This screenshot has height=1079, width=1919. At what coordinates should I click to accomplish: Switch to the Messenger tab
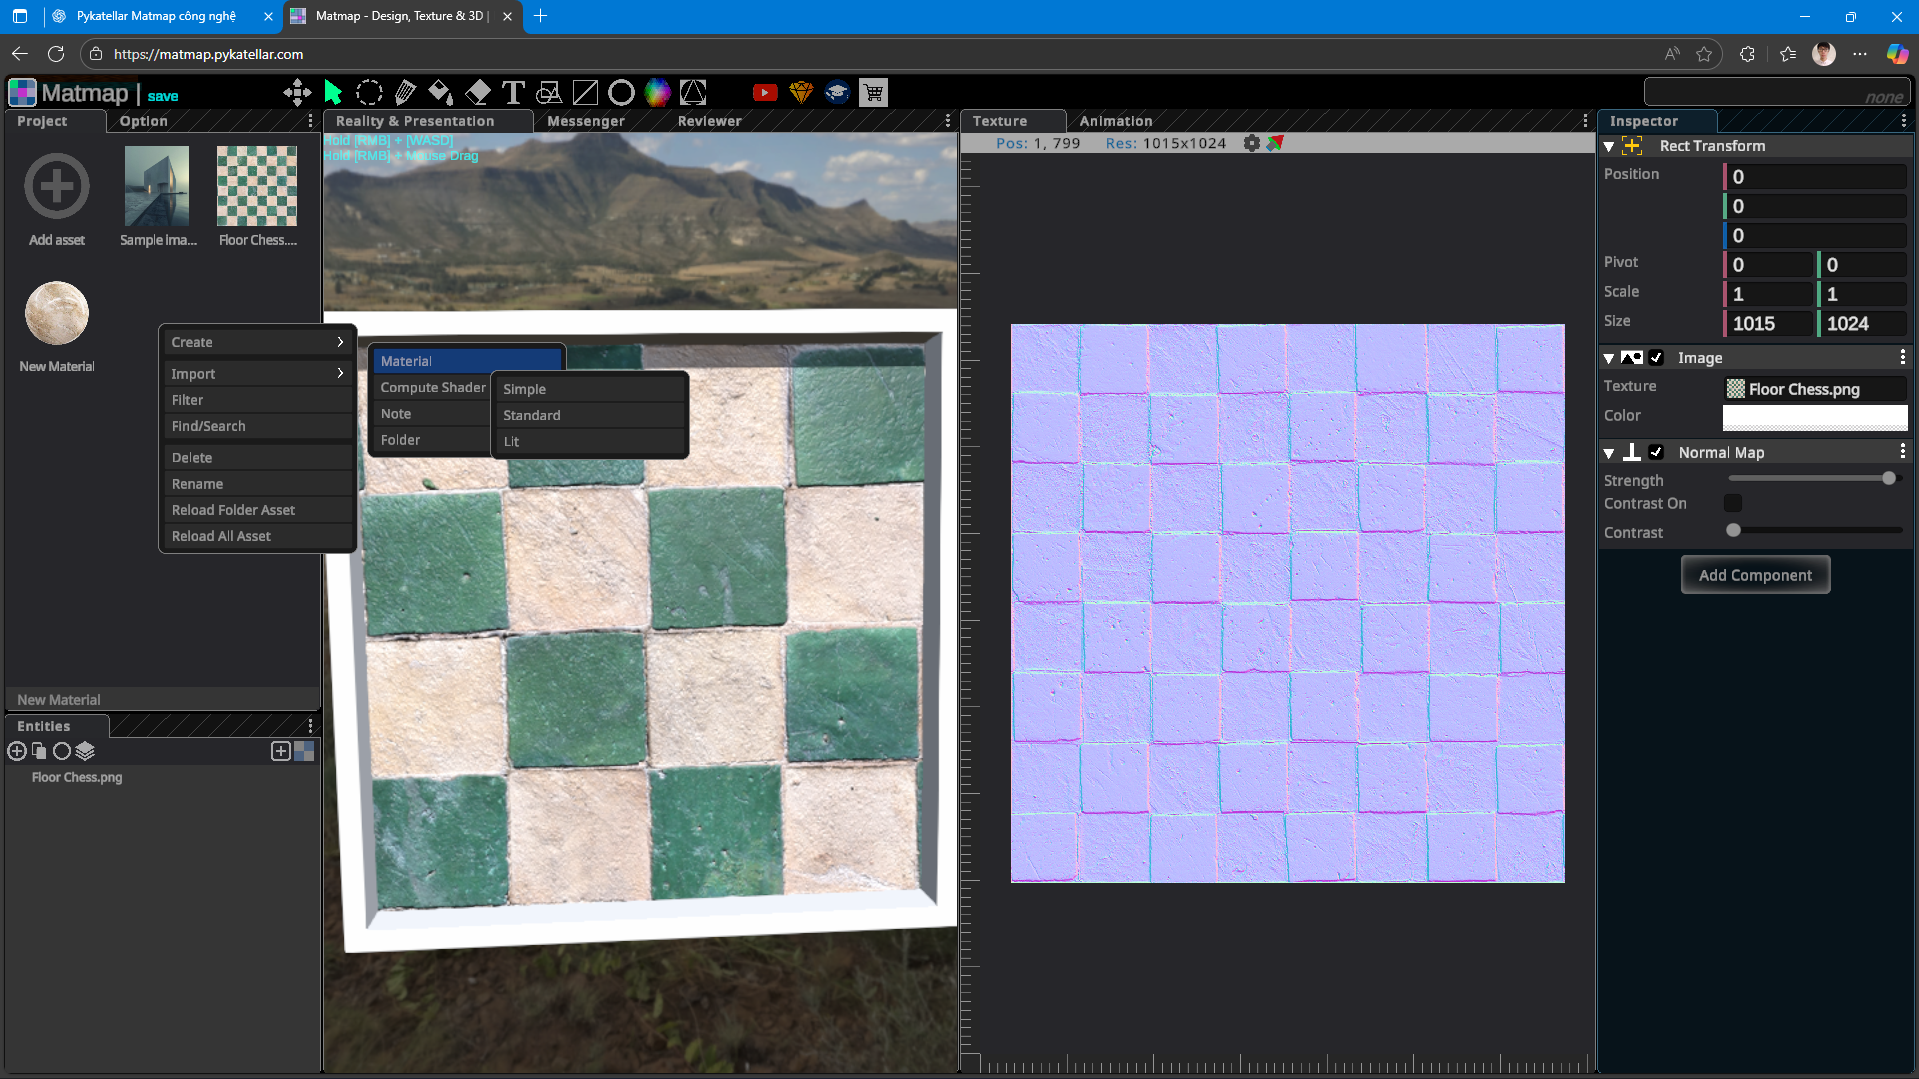pyautogui.click(x=586, y=121)
